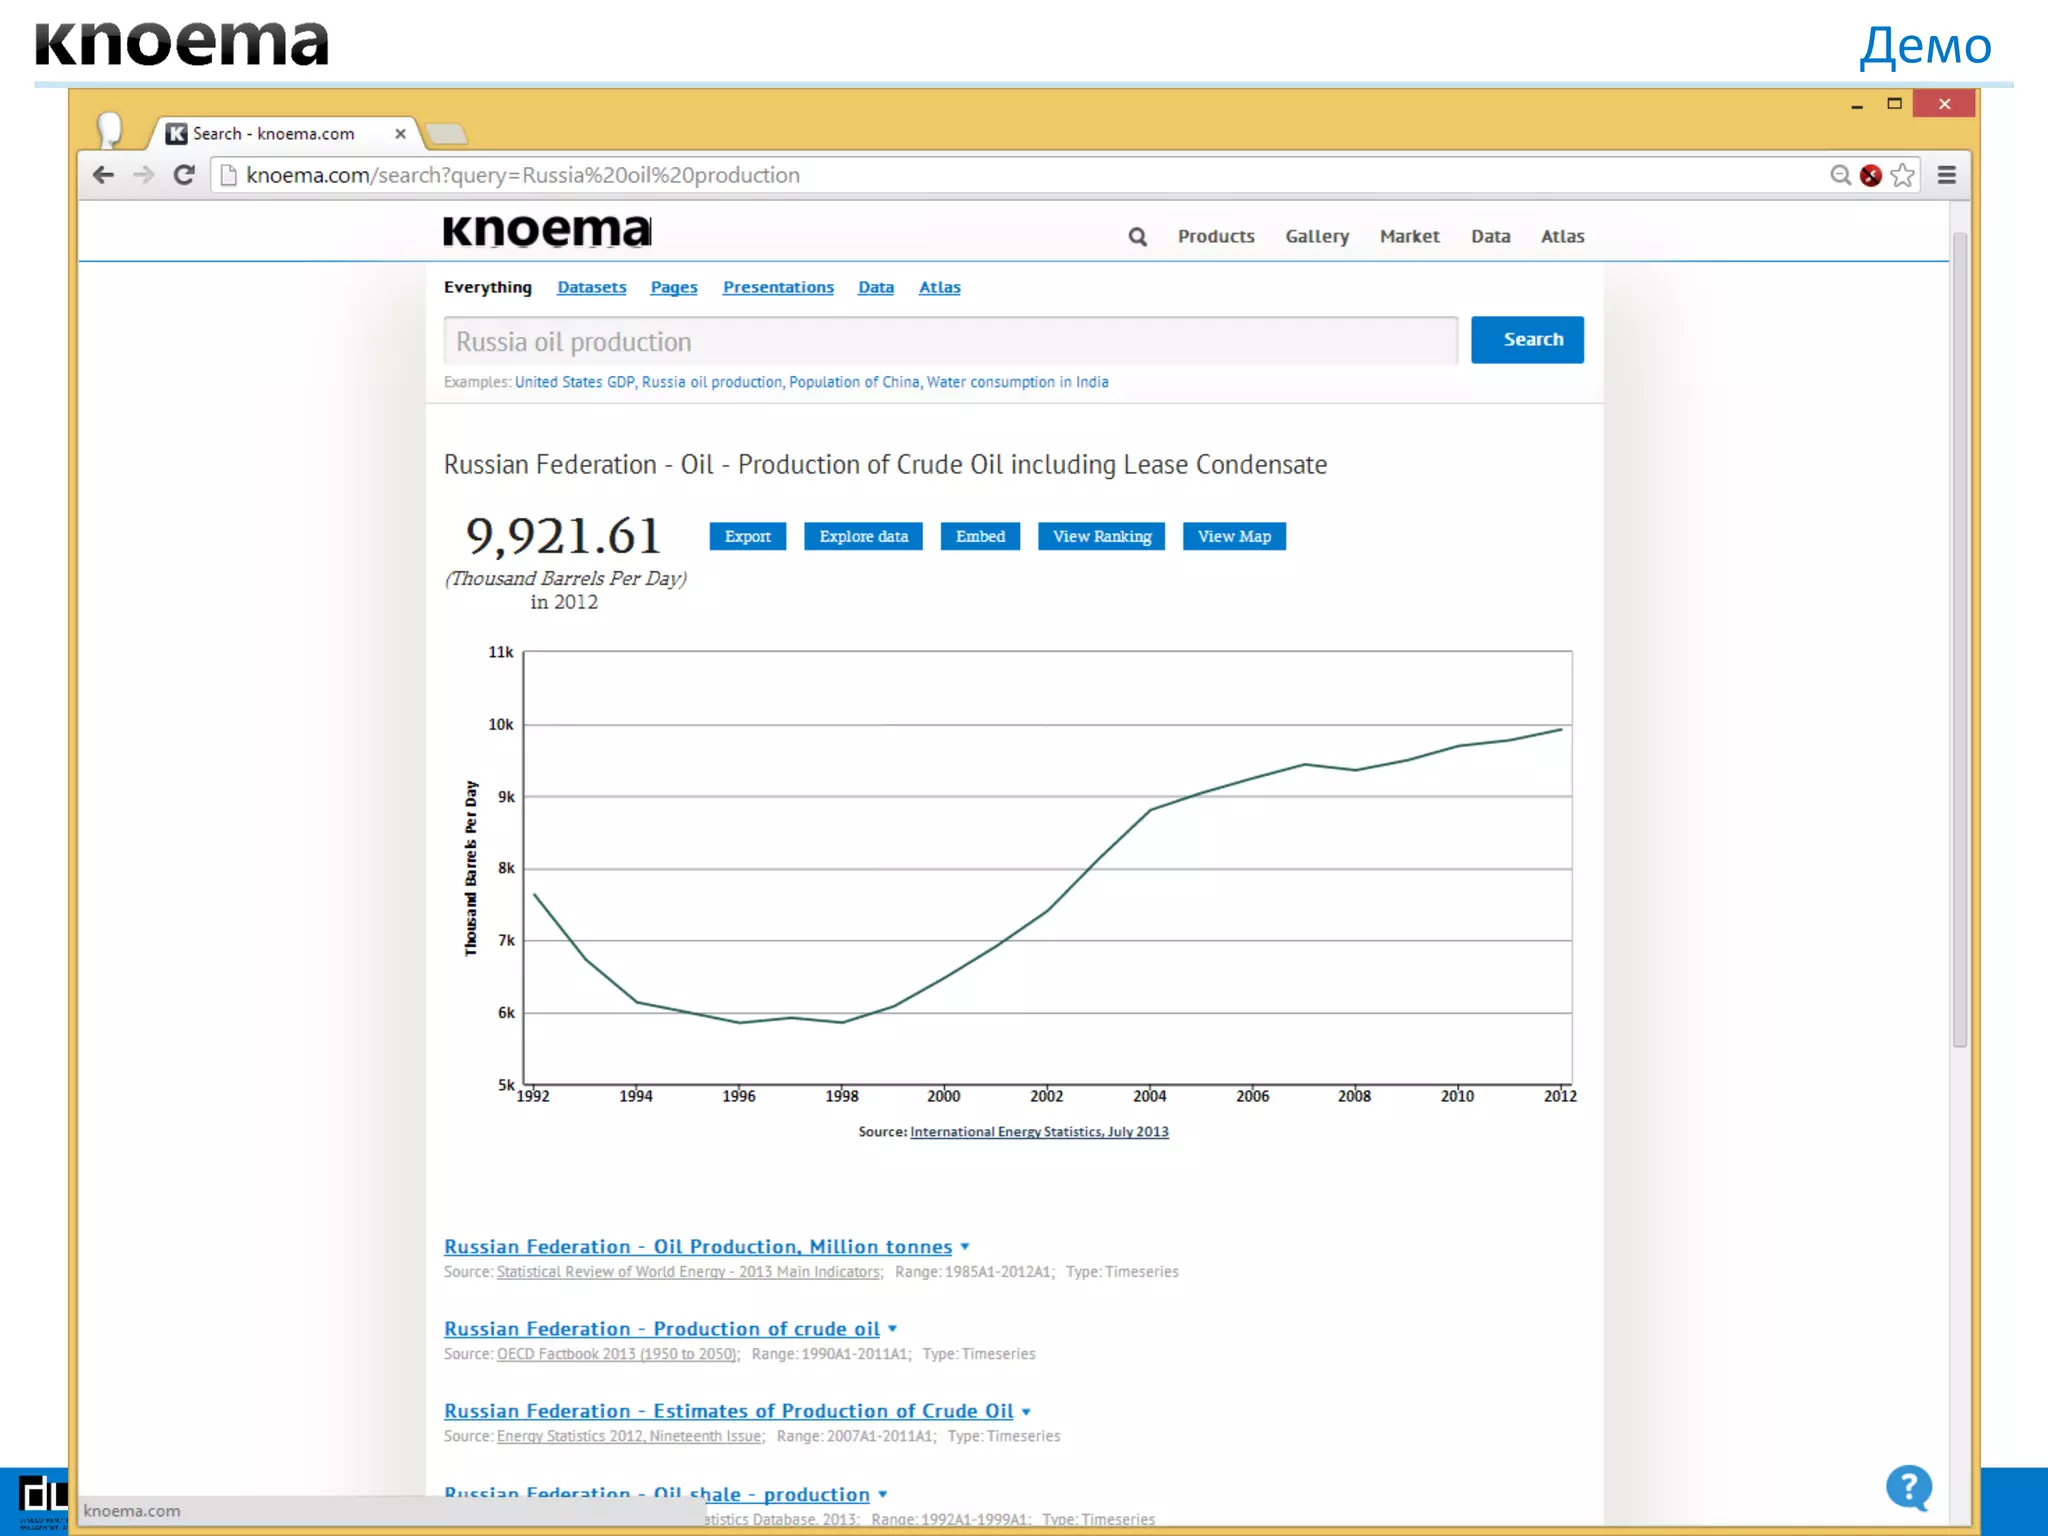Click the View Ranking button
The height and width of the screenshot is (1536, 2048).
1101,536
